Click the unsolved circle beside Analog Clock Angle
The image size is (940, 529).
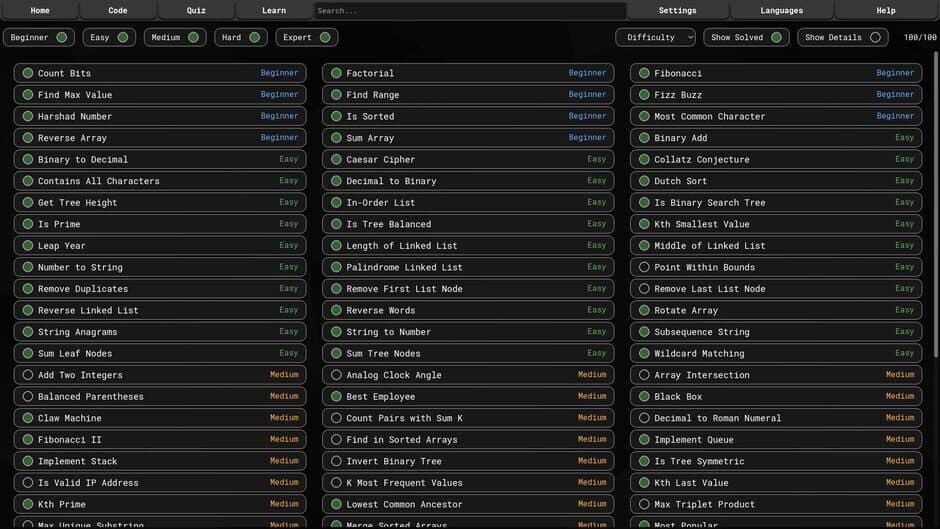(336, 375)
